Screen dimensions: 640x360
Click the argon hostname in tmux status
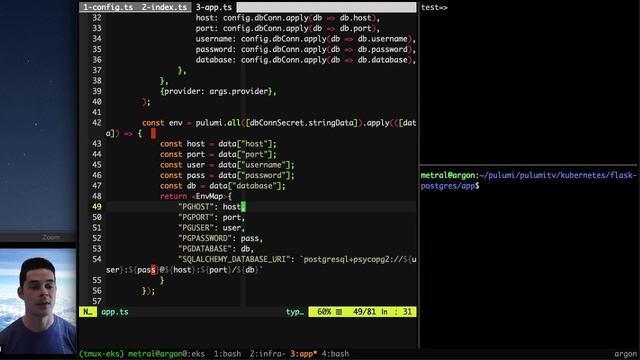pyautogui.click(x=625, y=353)
